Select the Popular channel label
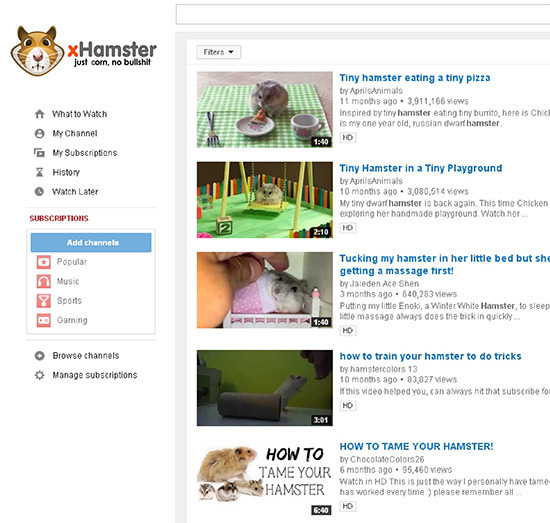The height and width of the screenshot is (523, 550). click(x=72, y=262)
